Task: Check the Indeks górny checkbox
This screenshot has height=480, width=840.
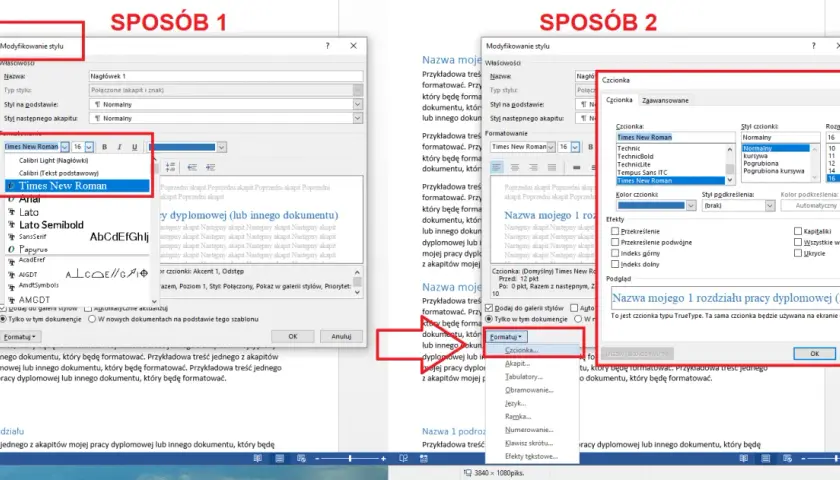Action: [x=615, y=253]
